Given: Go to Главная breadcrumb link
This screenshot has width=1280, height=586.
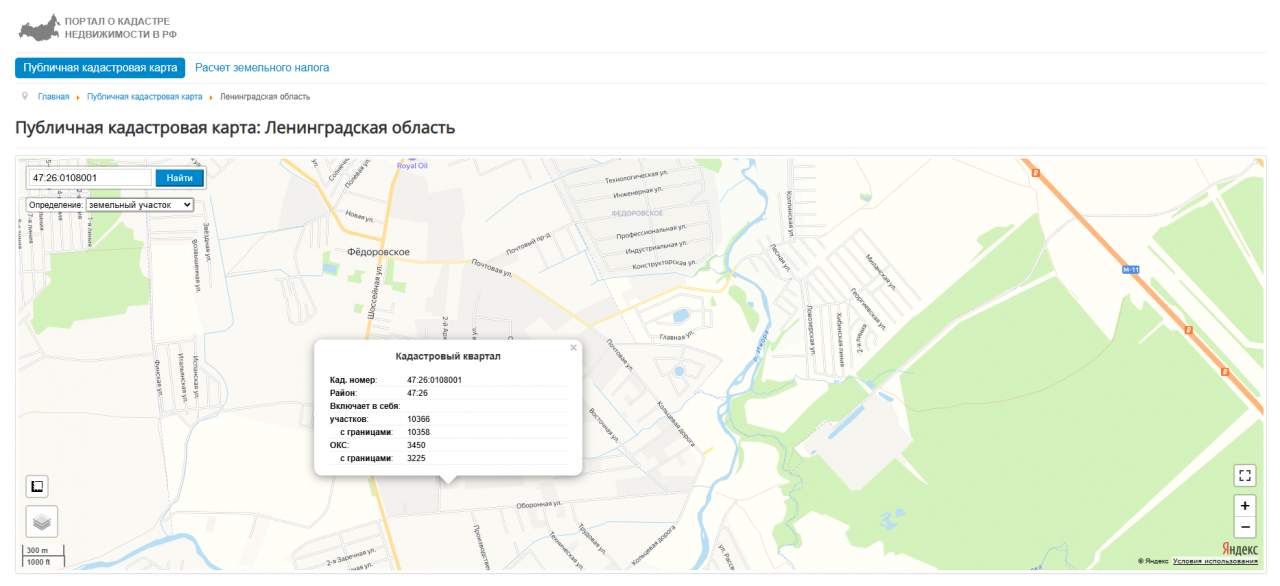Looking at the screenshot, I should point(53,97).
